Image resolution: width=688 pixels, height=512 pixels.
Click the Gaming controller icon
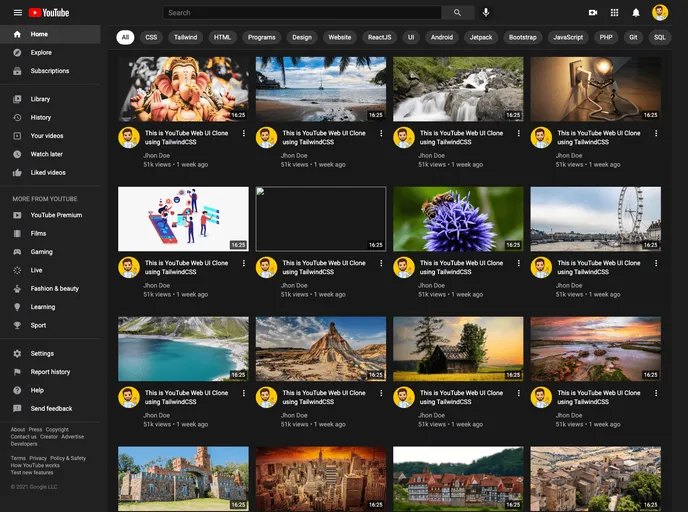pyautogui.click(x=17, y=252)
